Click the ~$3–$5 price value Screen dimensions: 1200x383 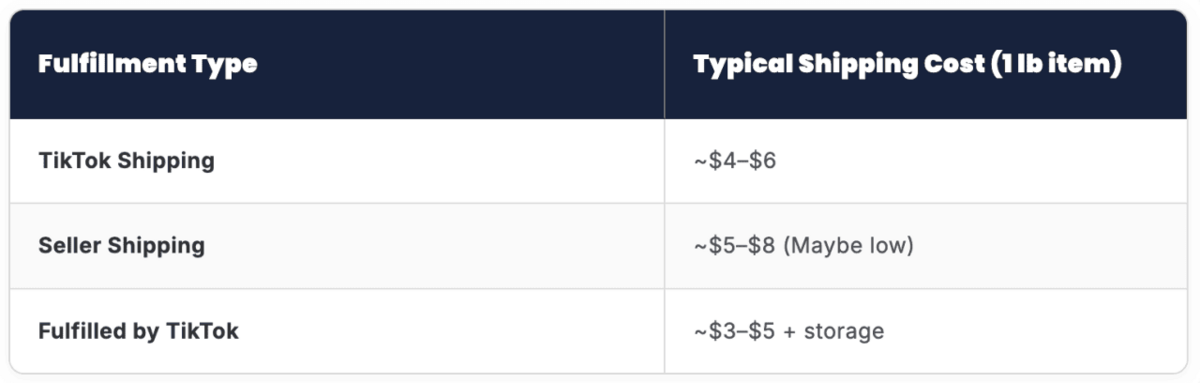(x=735, y=331)
